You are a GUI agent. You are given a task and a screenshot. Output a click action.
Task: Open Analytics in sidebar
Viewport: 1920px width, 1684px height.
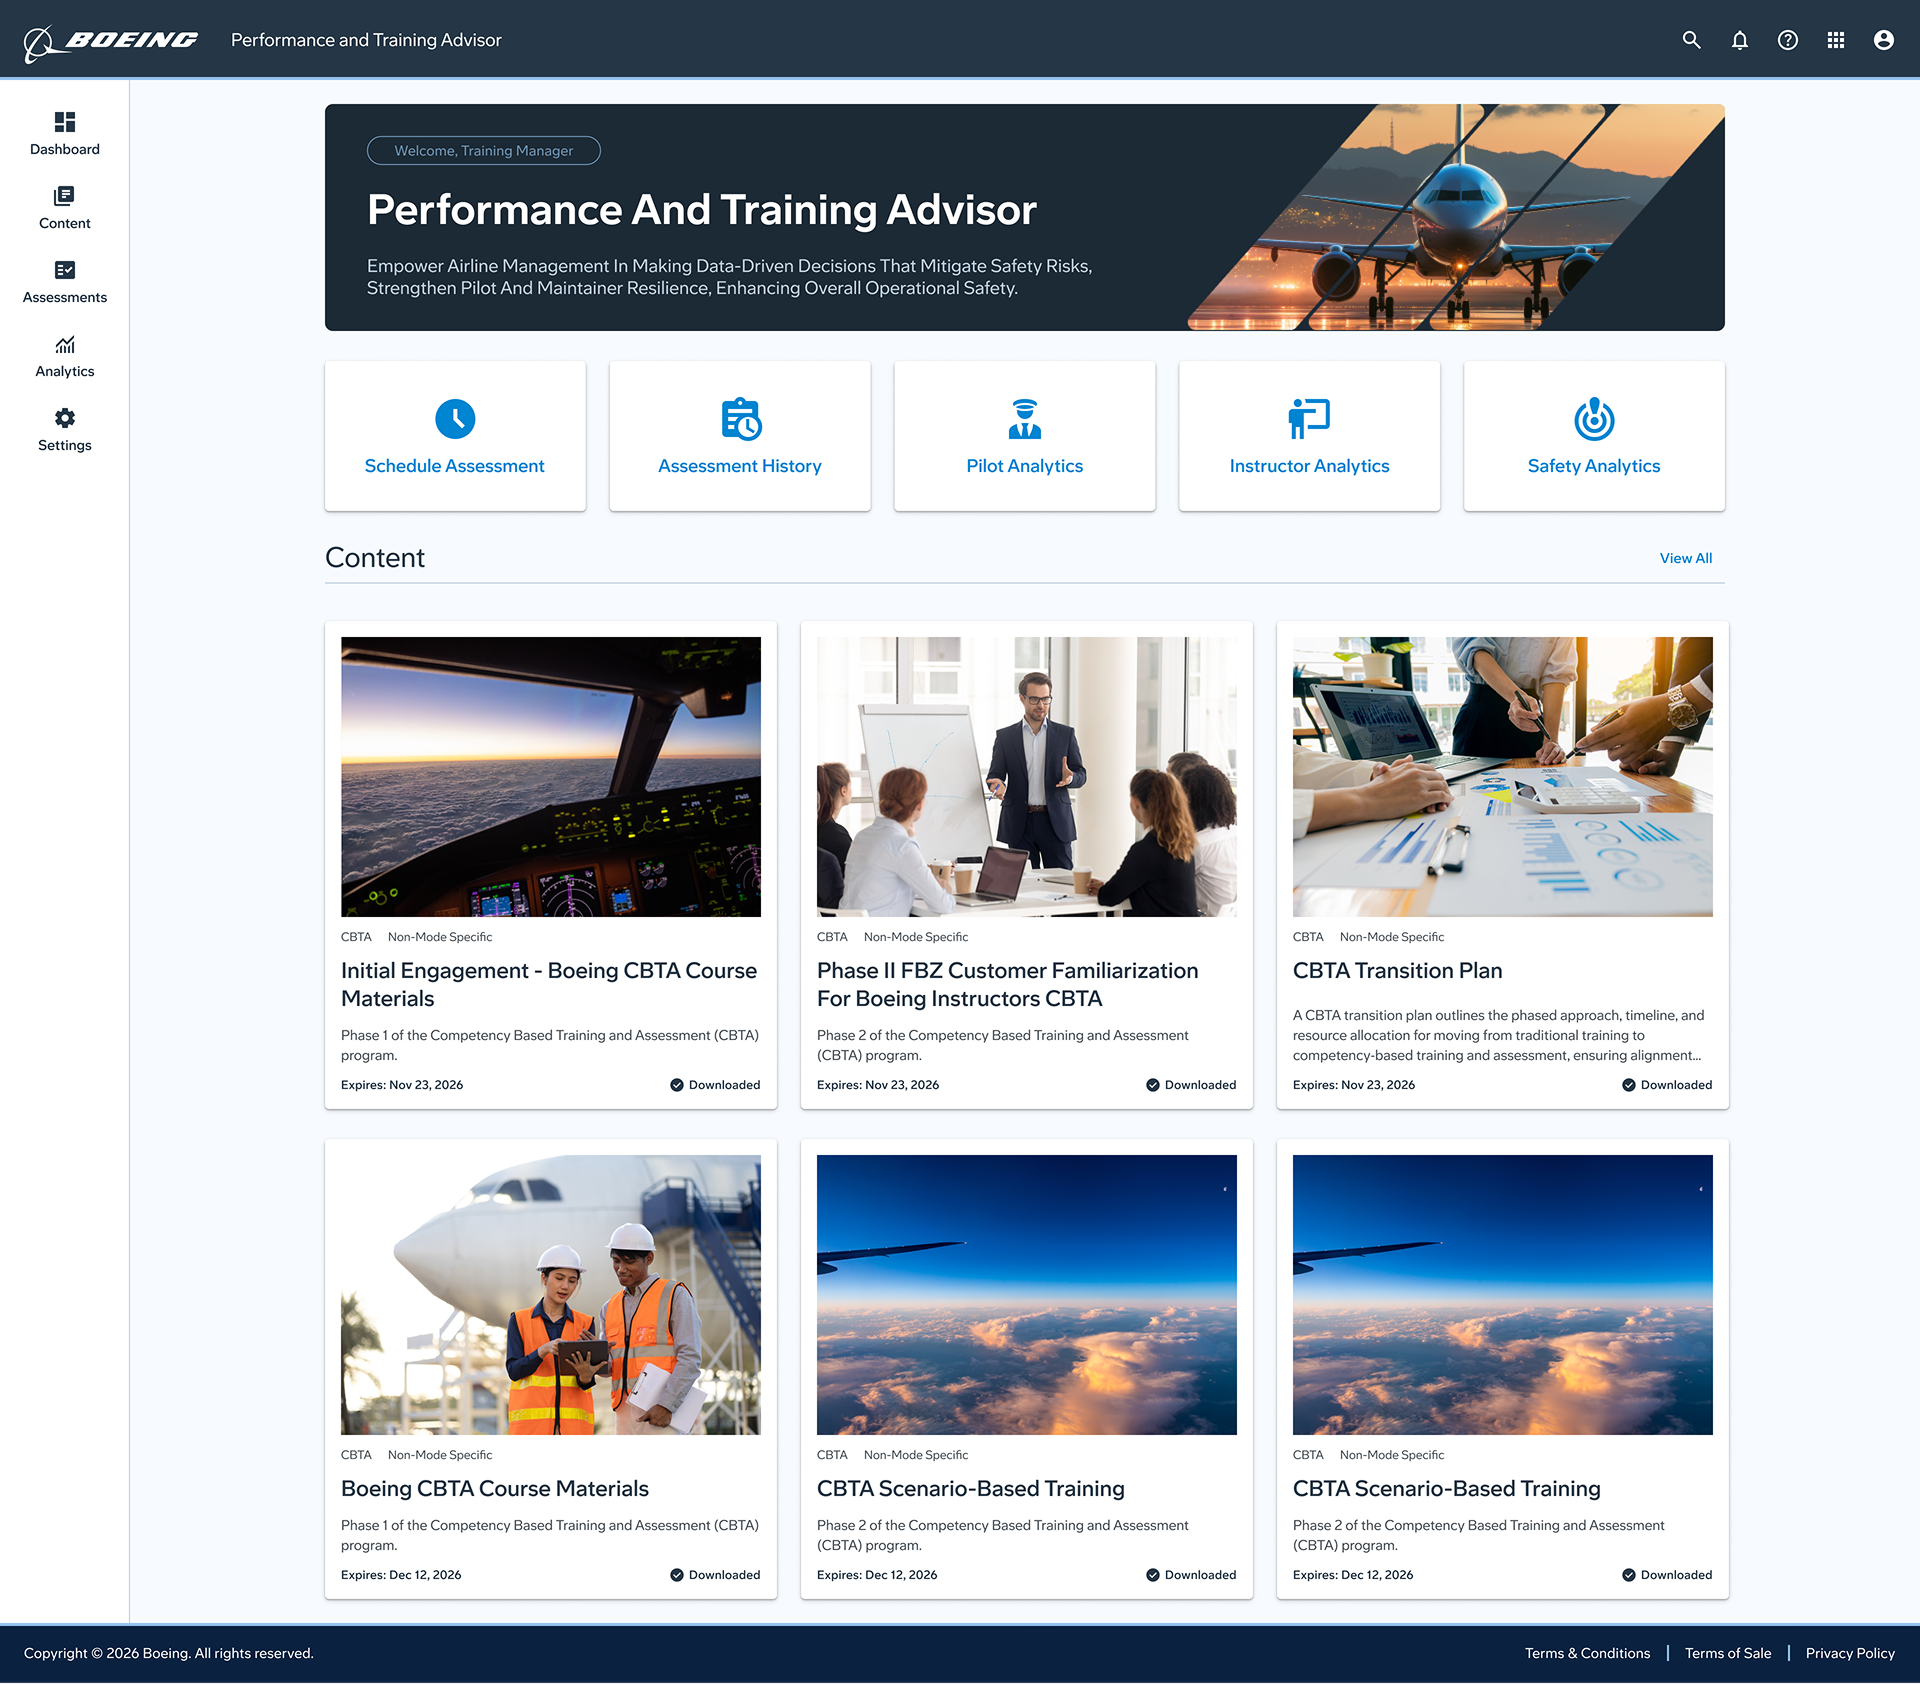point(65,356)
